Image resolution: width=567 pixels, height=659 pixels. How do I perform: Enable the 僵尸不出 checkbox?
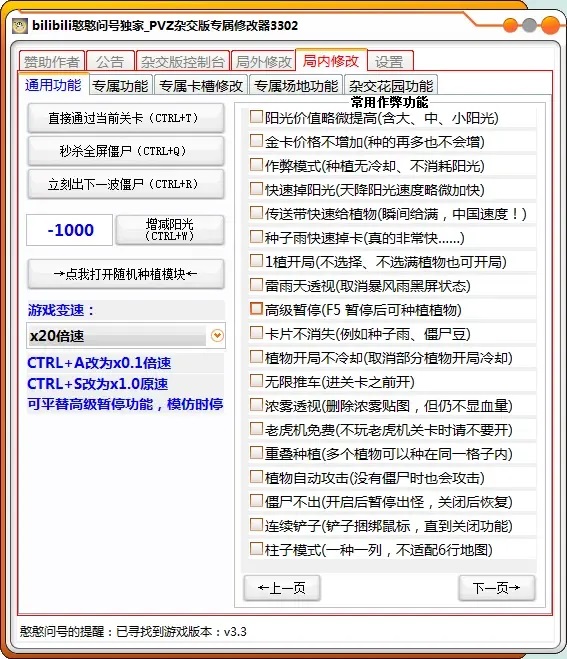pyautogui.click(x=256, y=501)
